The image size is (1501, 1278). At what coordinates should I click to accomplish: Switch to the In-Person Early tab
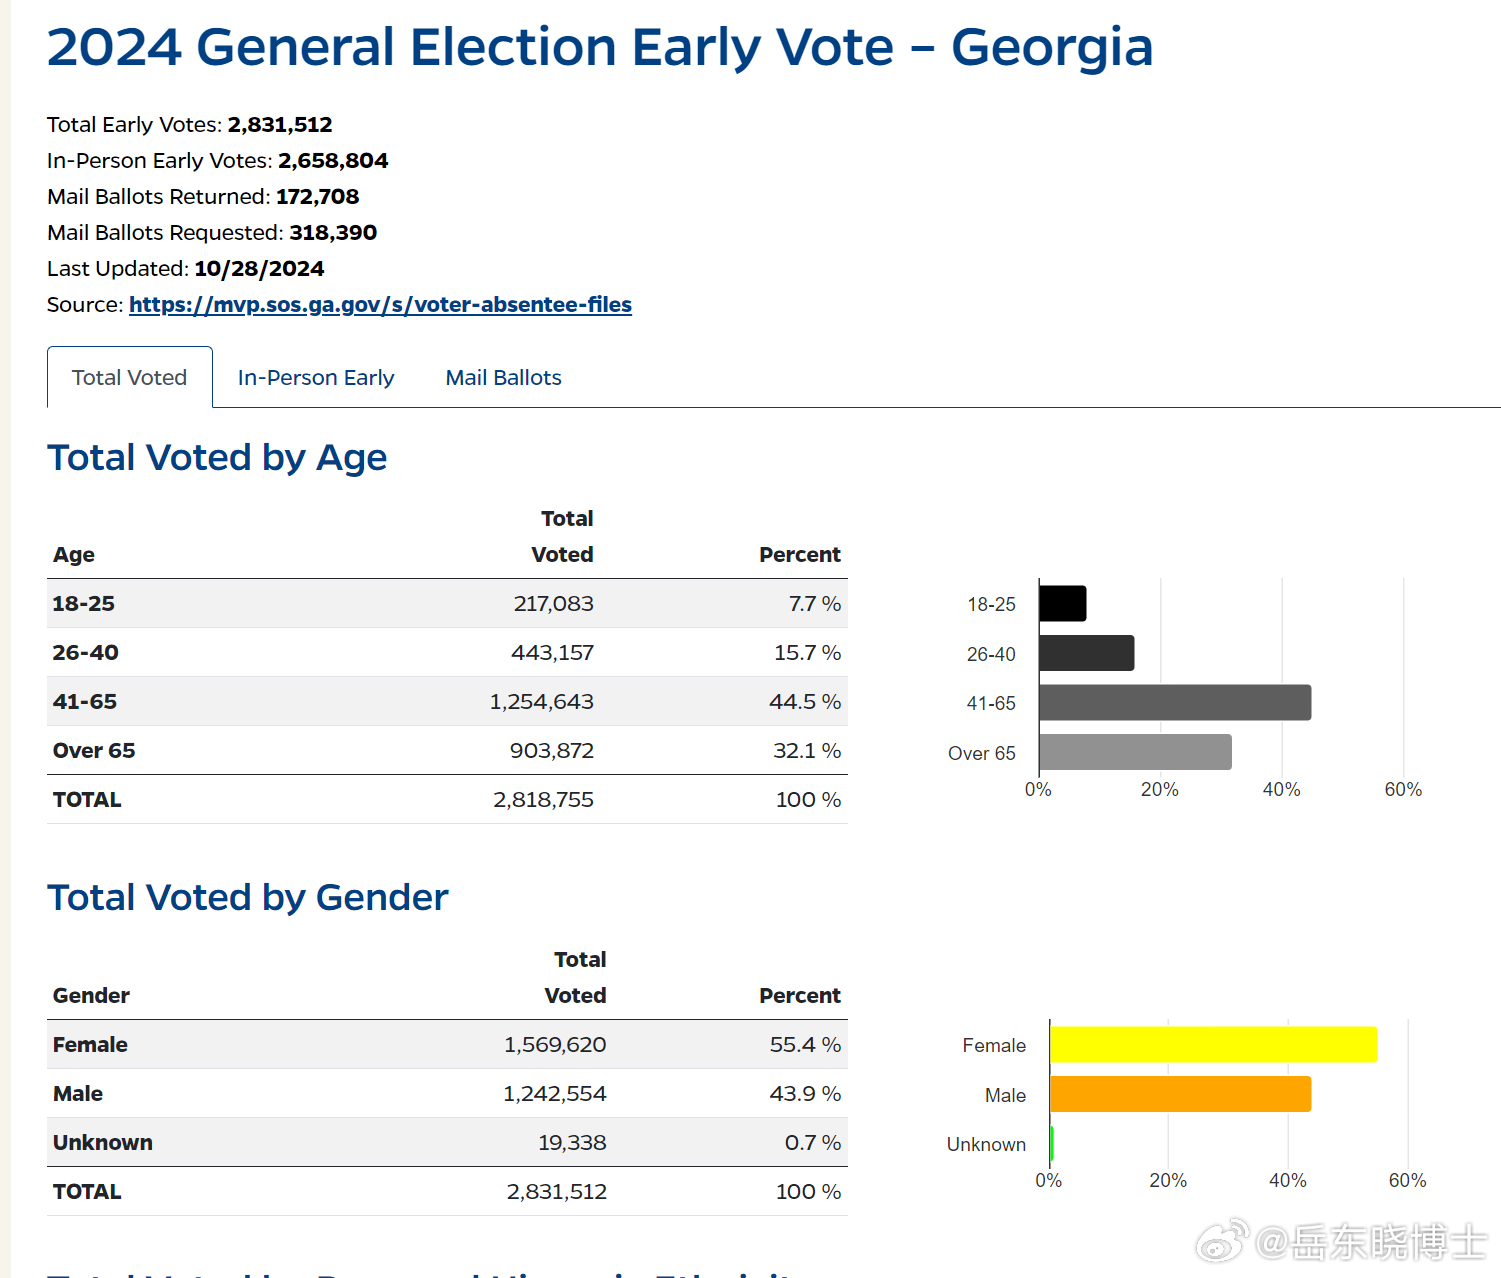[x=316, y=378]
